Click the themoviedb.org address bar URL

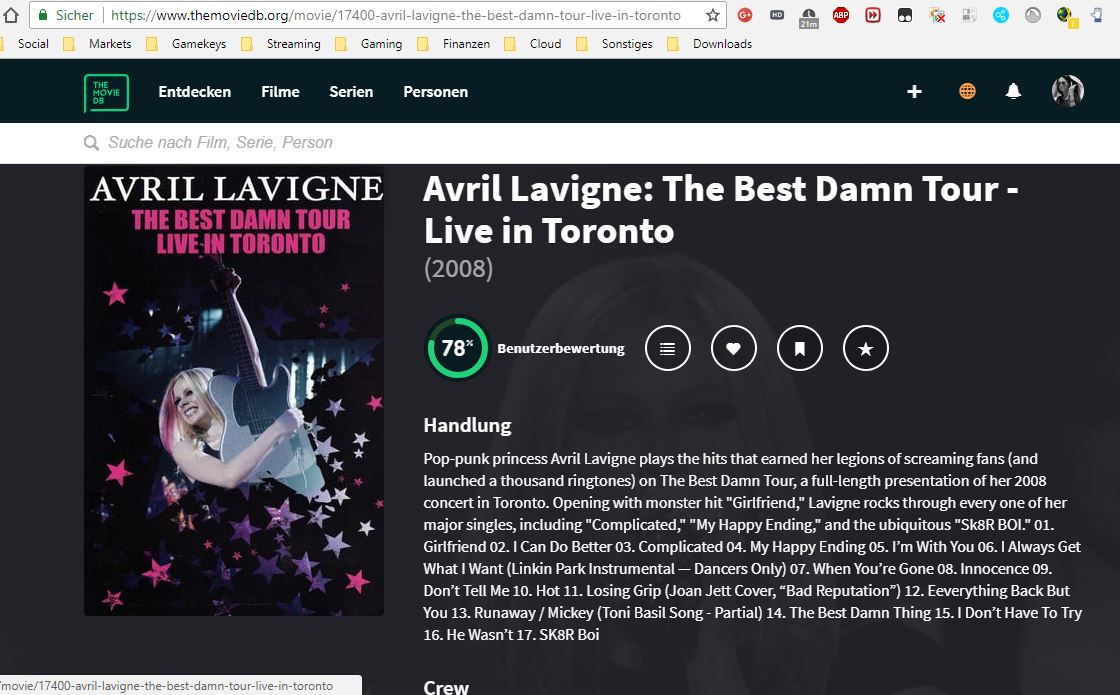click(396, 15)
